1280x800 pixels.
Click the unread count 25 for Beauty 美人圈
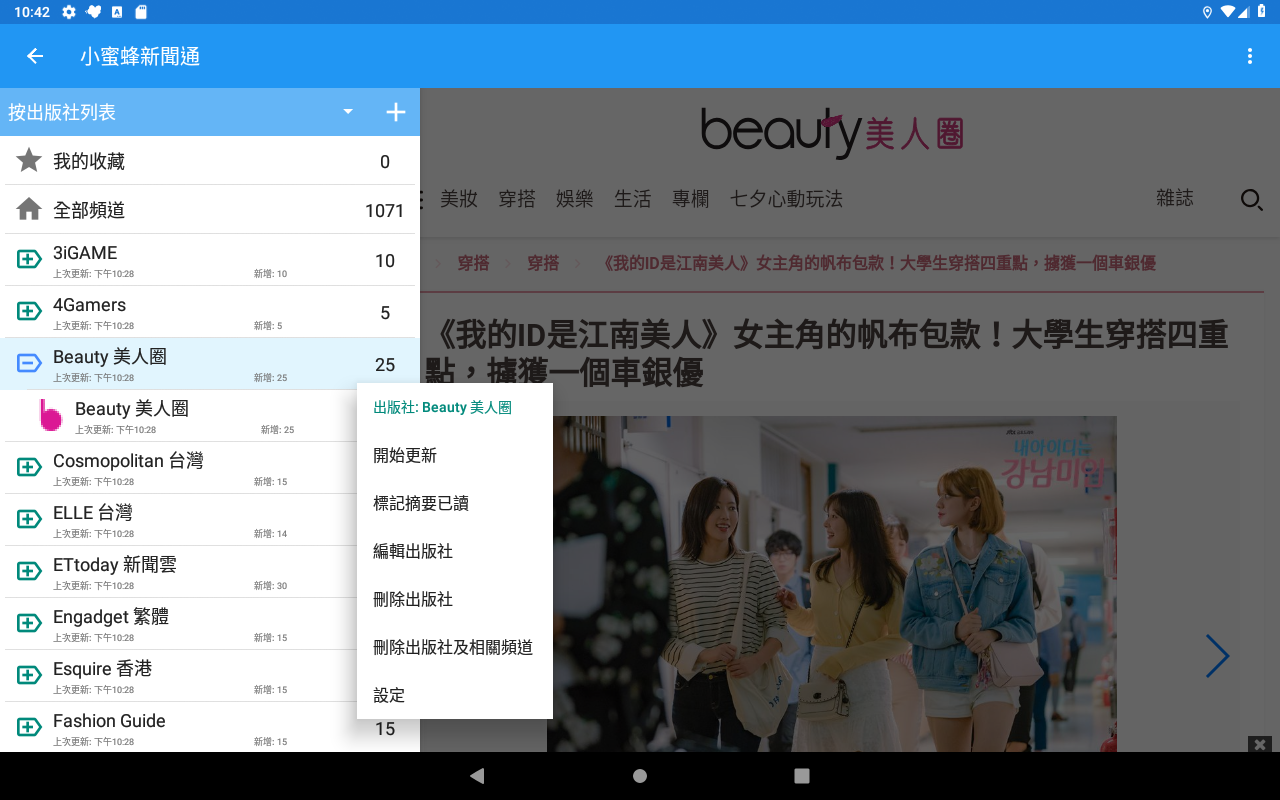click(385, 365)
